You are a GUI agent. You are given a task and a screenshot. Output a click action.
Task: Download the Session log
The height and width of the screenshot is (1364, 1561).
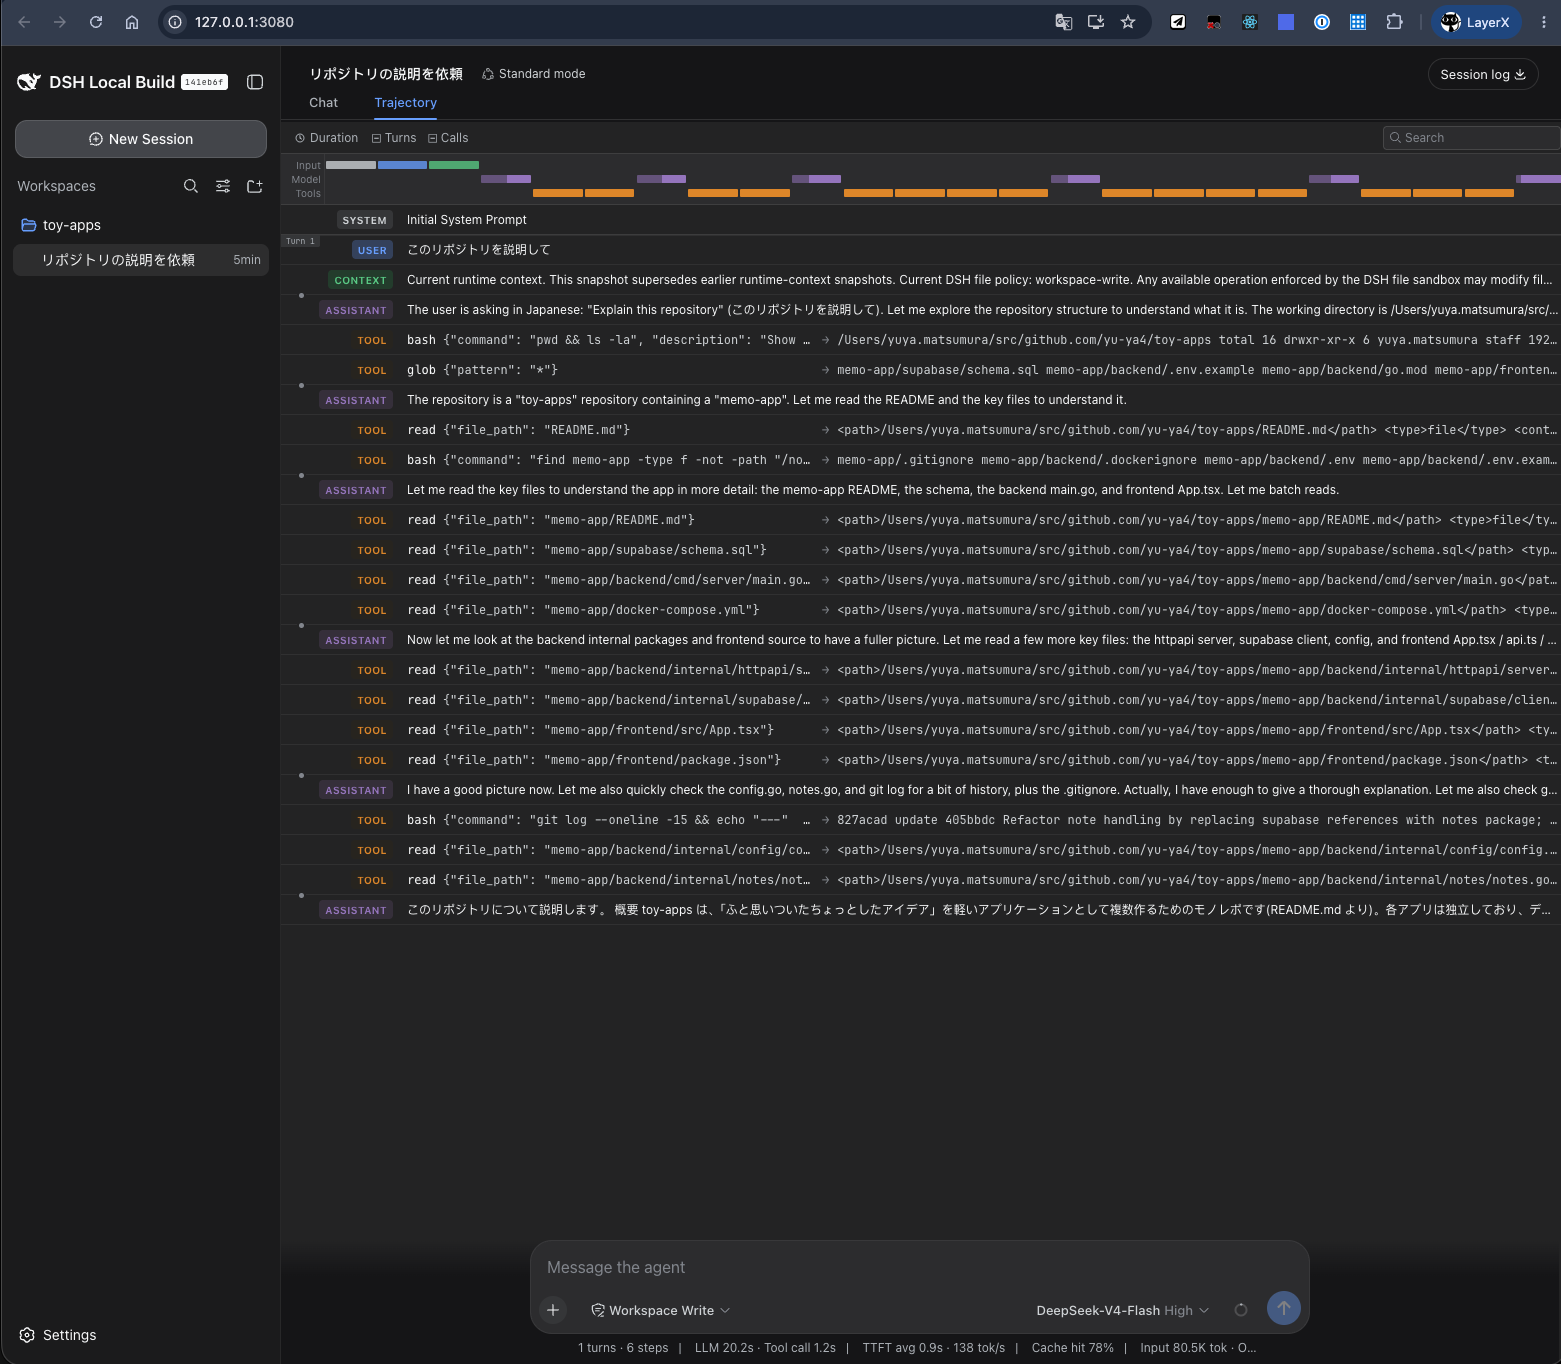pos(1483,74)
